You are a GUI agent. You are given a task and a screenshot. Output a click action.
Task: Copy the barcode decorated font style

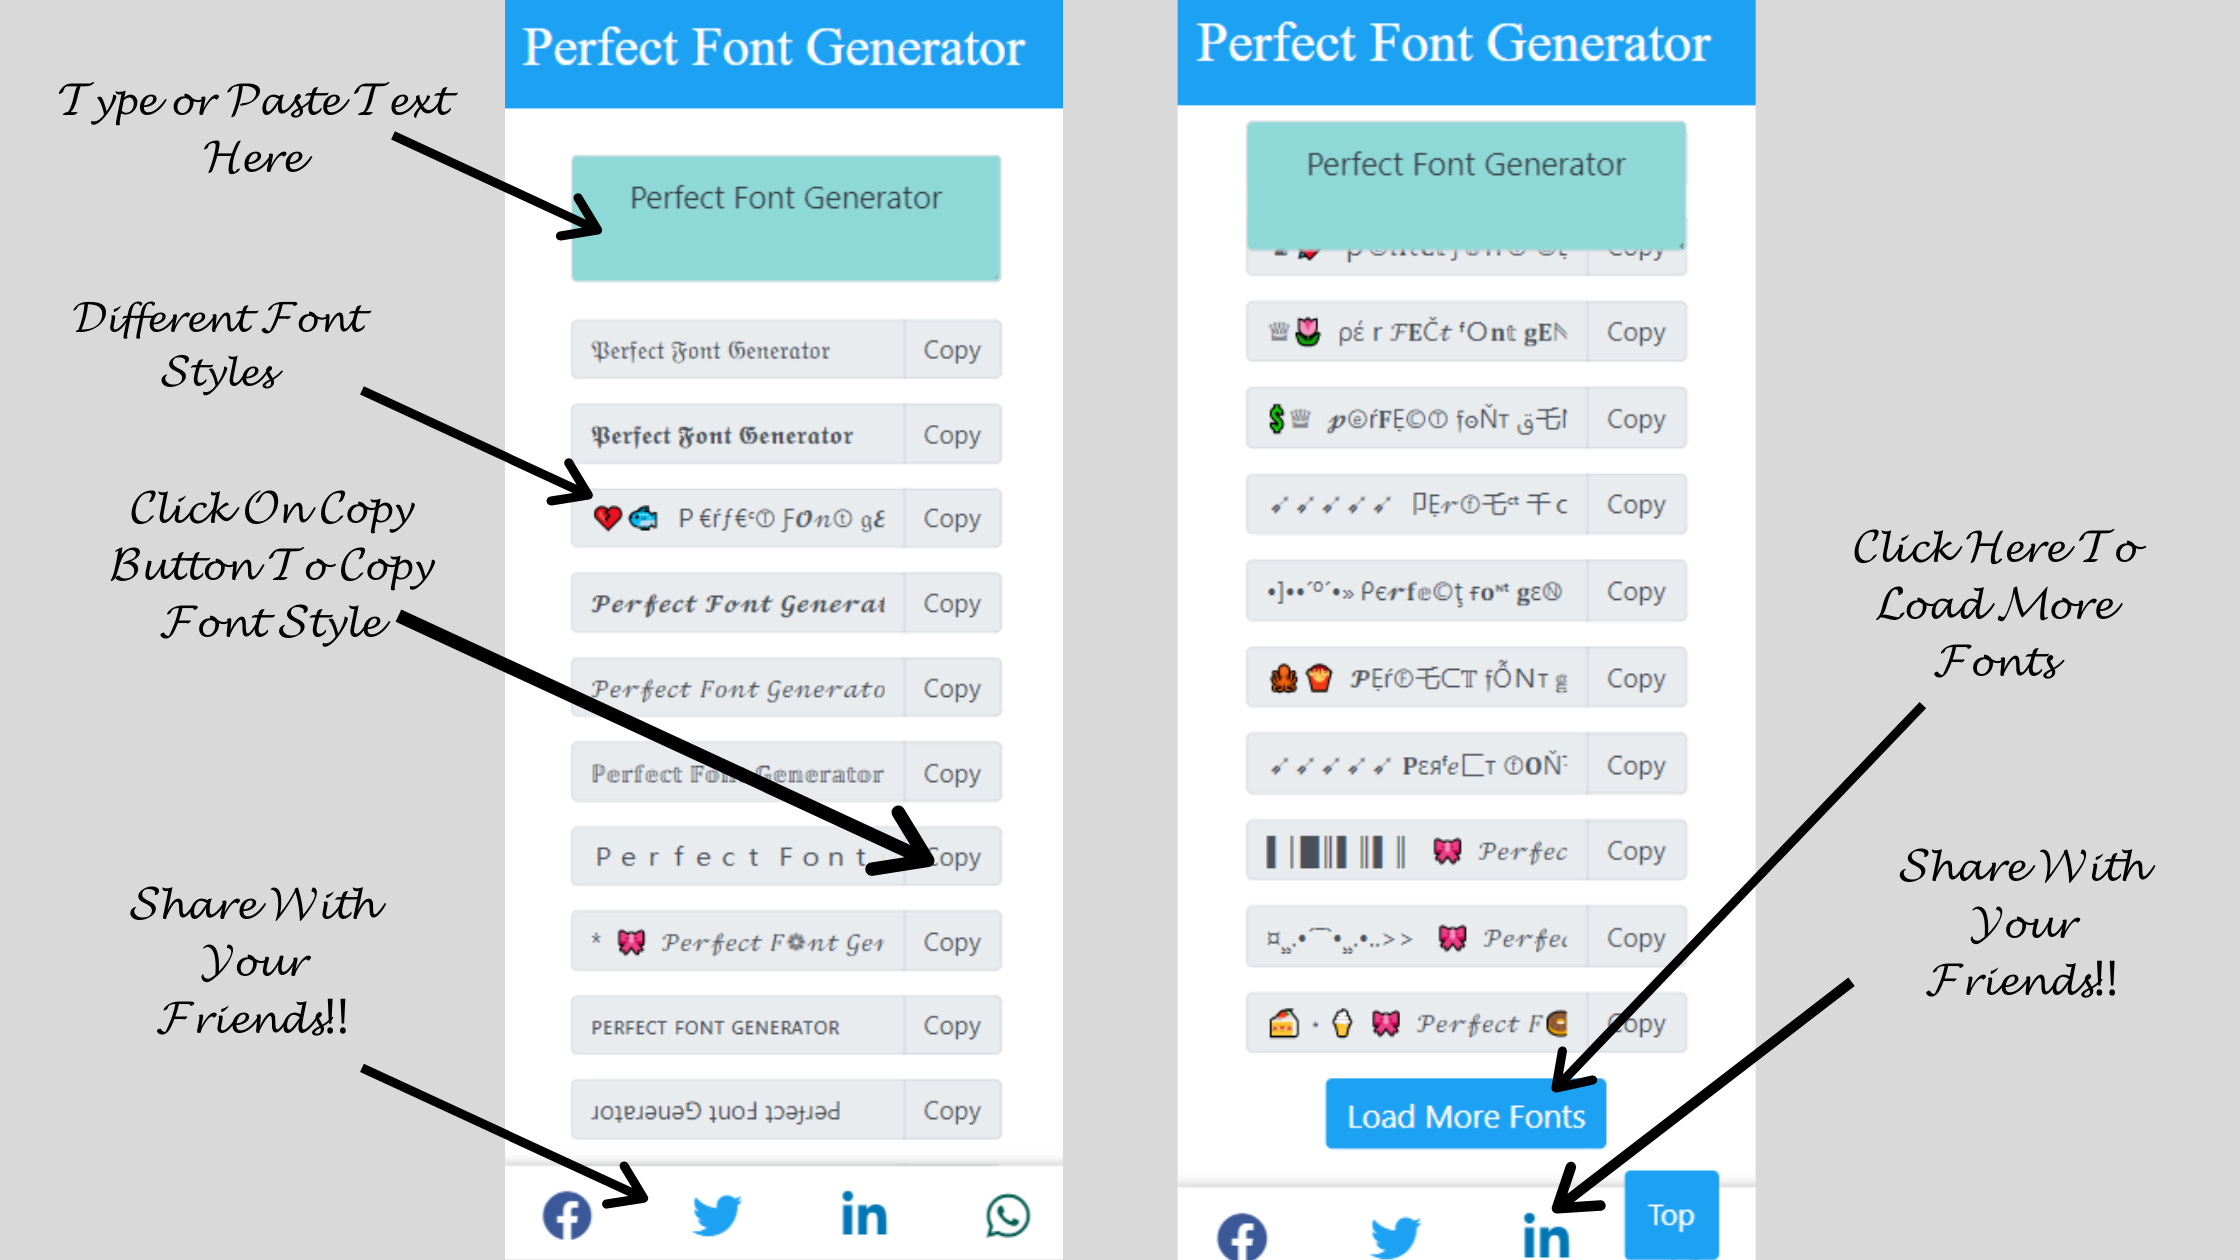(1631, 851)
